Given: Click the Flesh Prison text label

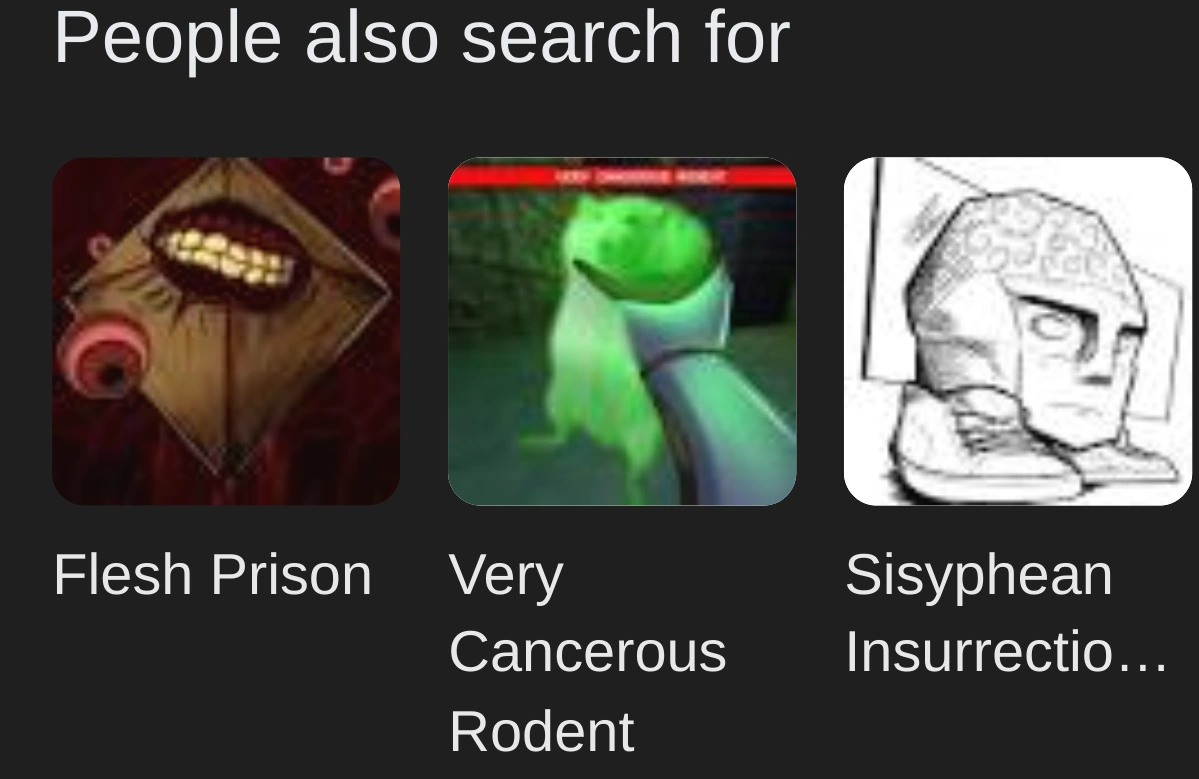Looking at the screenshot, I should [213, 575].
